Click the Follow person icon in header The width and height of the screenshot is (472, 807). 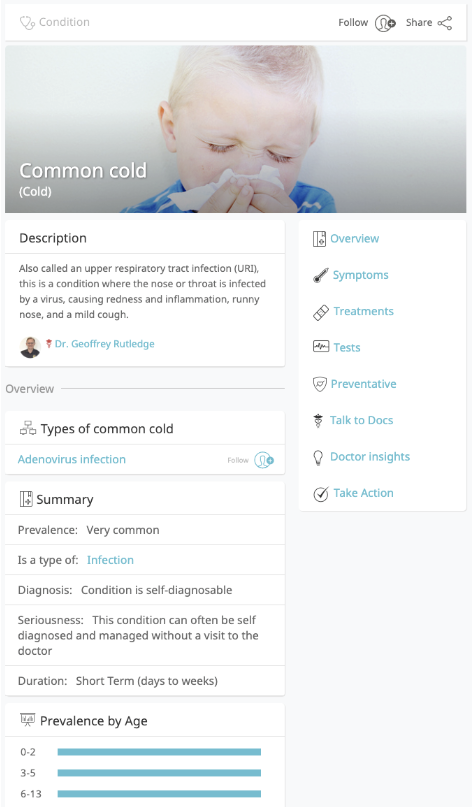(x=385, y=23)
